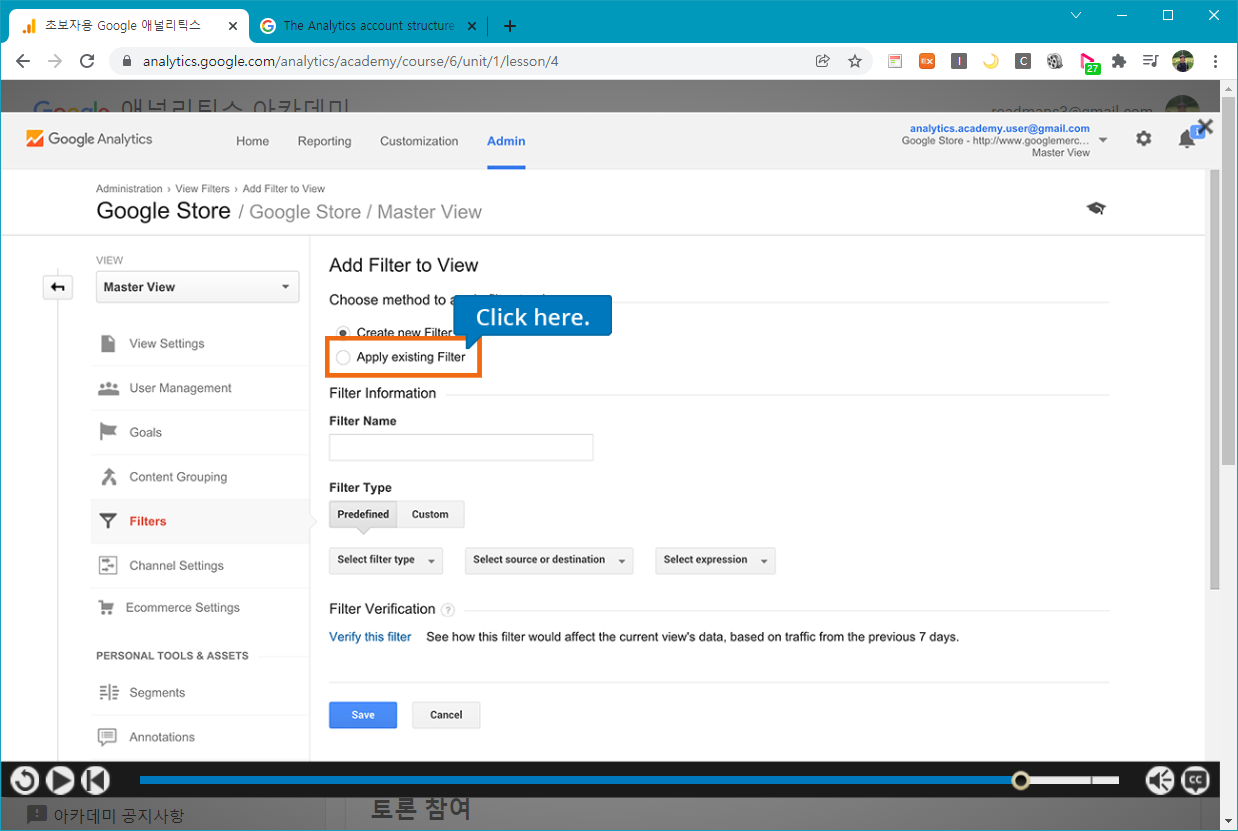Switch filter type to Predefined

click(363, 514)
